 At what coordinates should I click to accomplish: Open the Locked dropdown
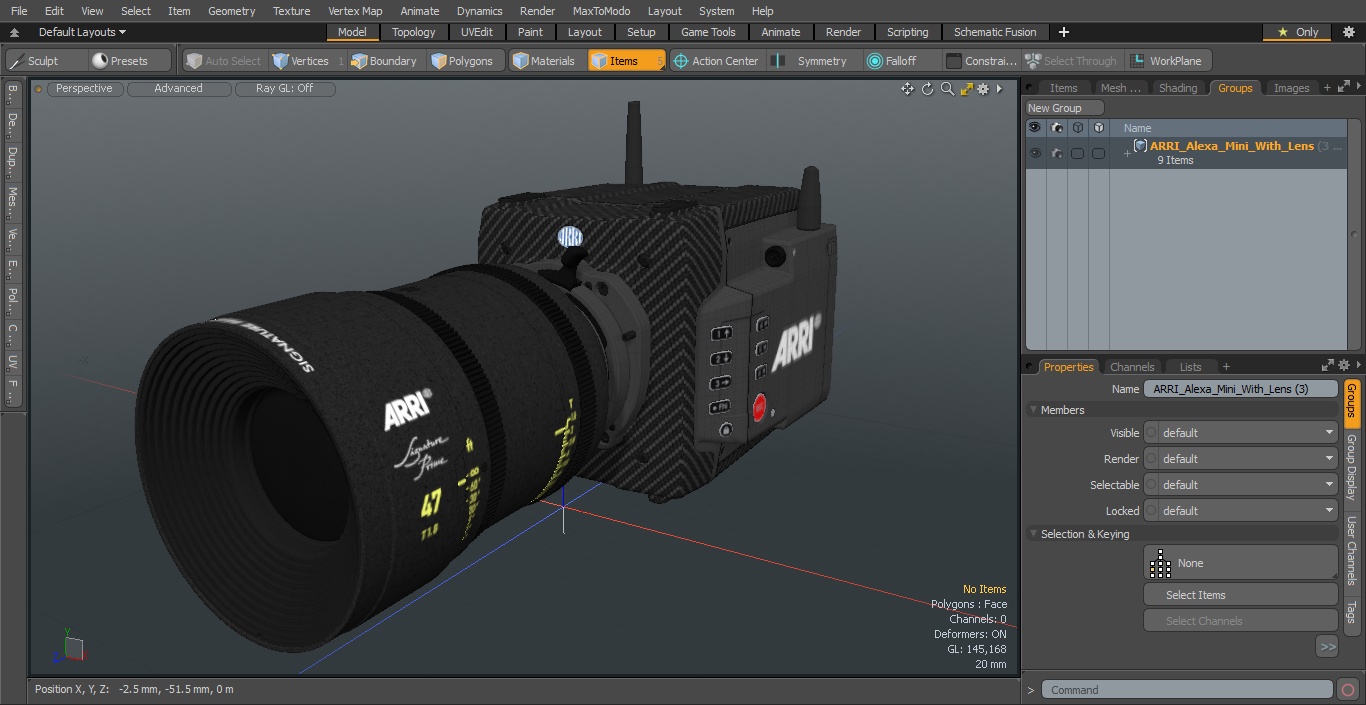pos(1241,511)
